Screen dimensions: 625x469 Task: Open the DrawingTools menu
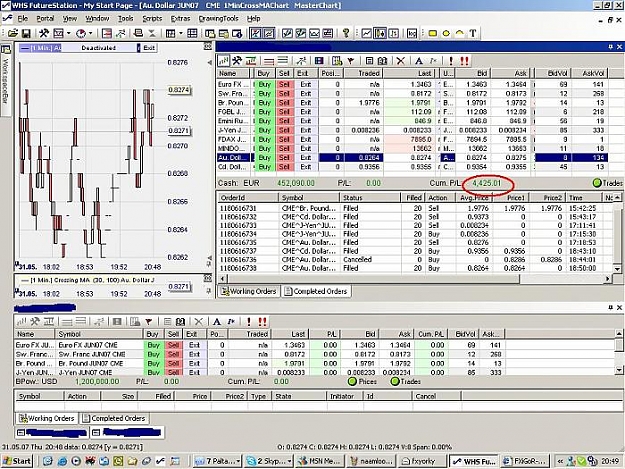click(218, 18)
